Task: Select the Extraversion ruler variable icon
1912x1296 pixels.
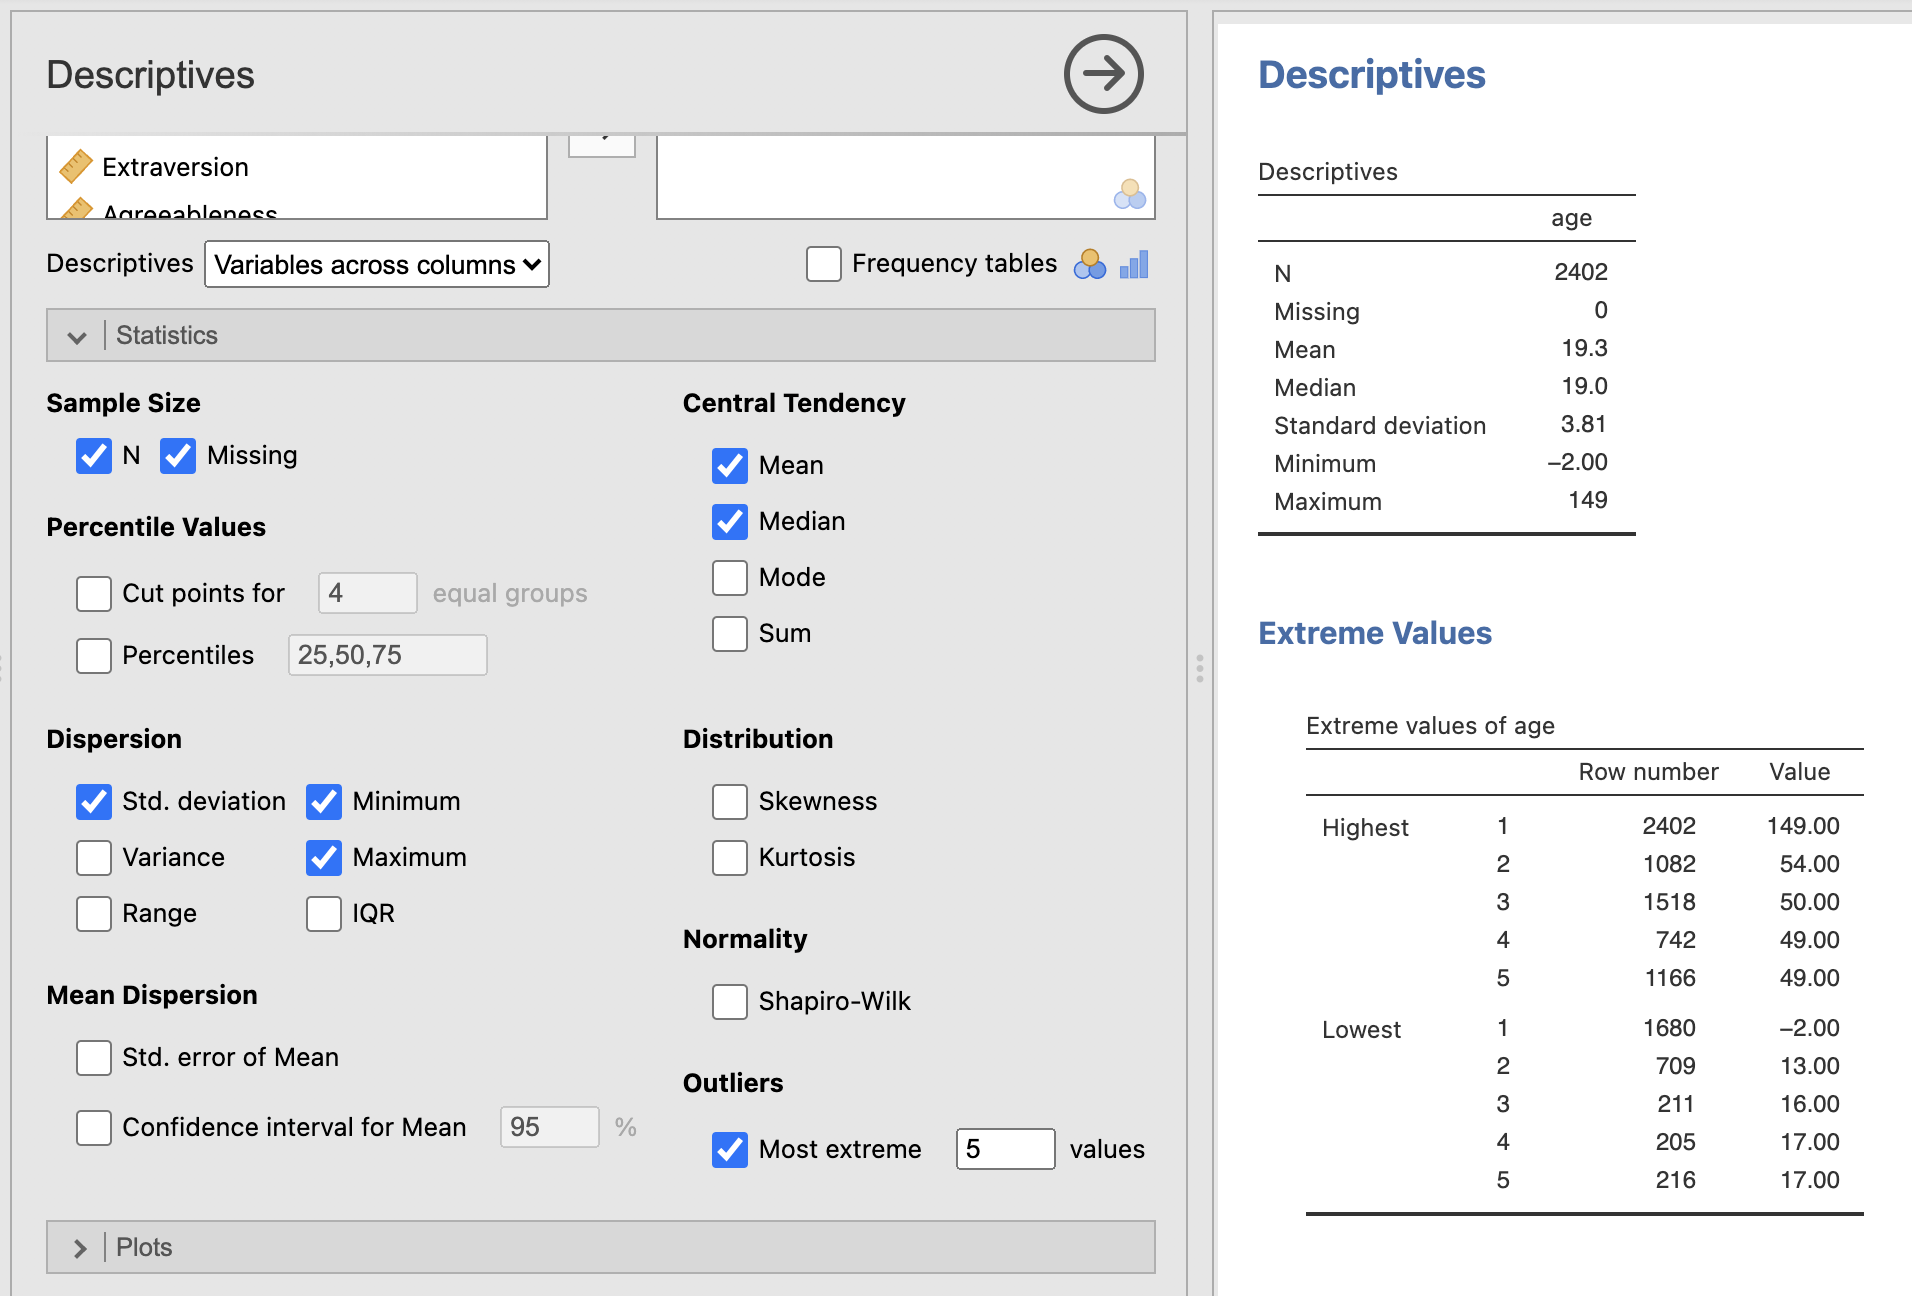Action: tap(76, 167)
